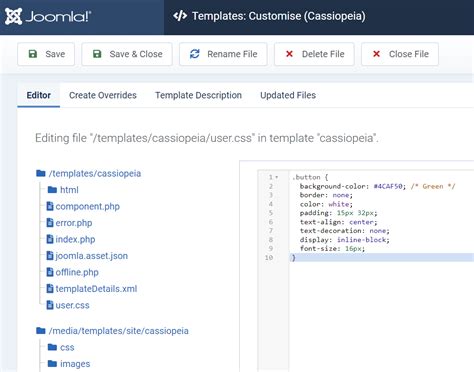
Task: Open the Template Description tab
Action: click(x=198, y=95)
